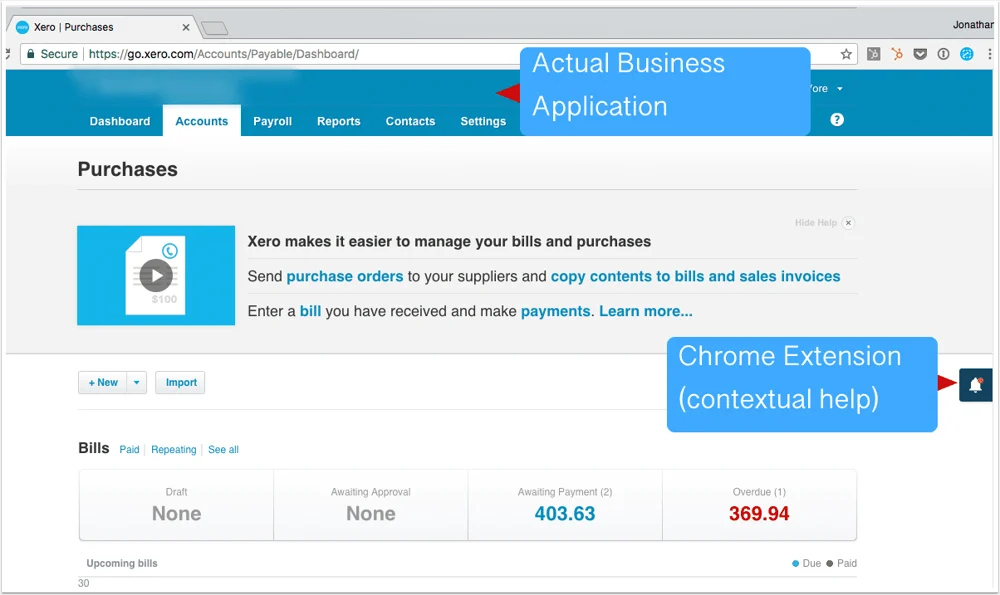Open the purchase orders link
The image size is (1000, 595).
pyautogui.click(x=344, y=276)
